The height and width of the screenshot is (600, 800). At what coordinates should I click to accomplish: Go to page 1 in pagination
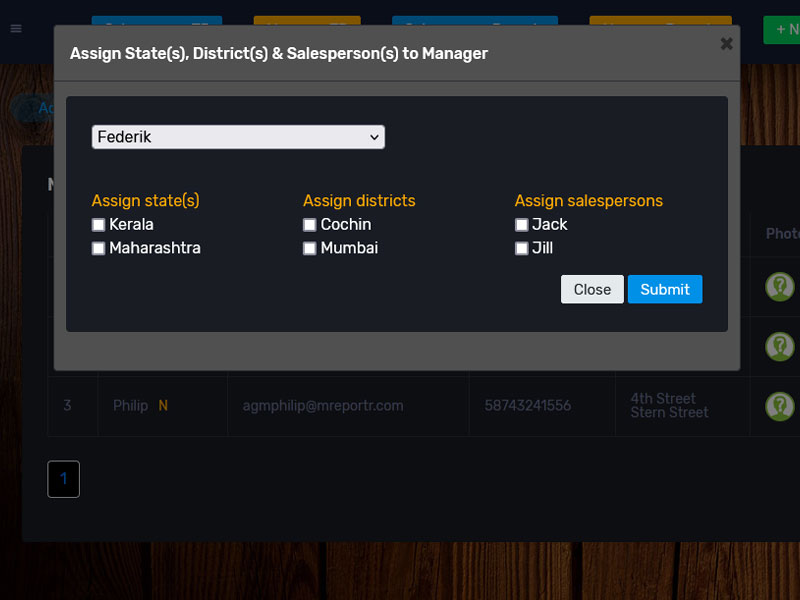click(63, 479)
